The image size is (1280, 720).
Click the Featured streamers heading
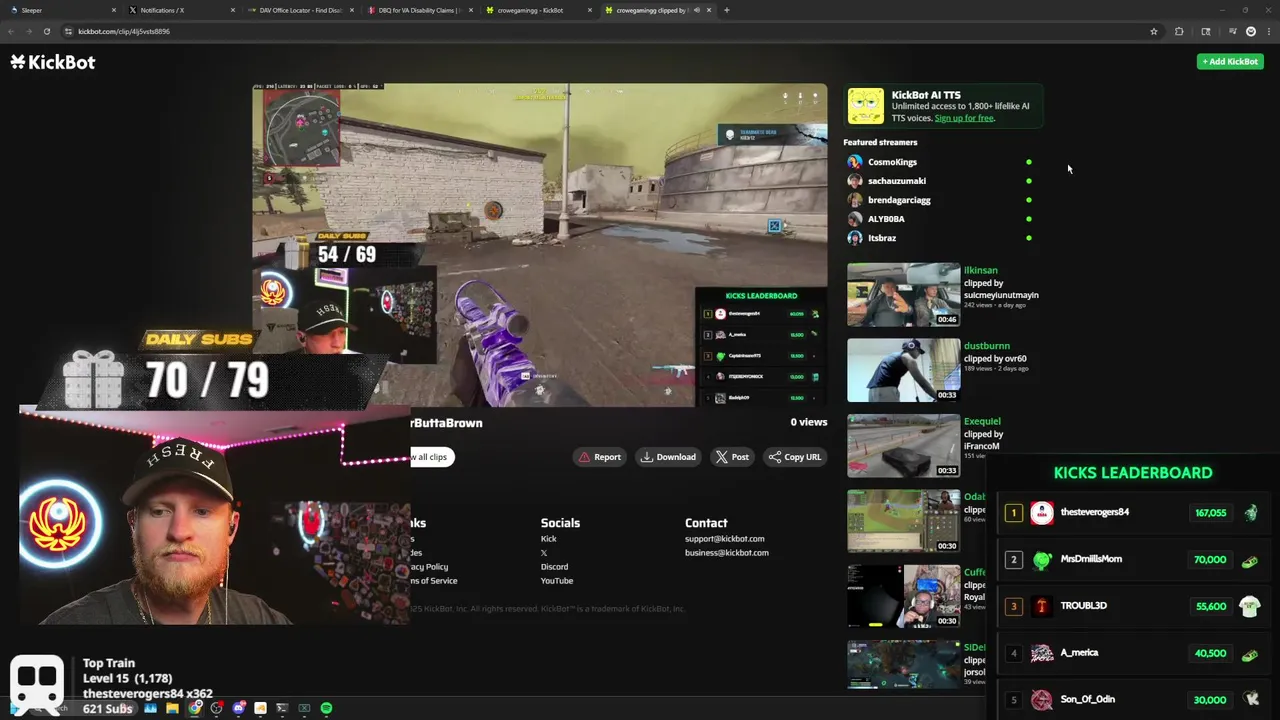(x=880, y=142)
